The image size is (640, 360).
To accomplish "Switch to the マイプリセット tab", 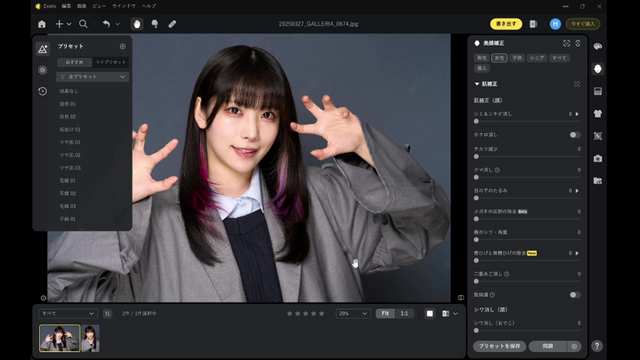I will point(111,62).
